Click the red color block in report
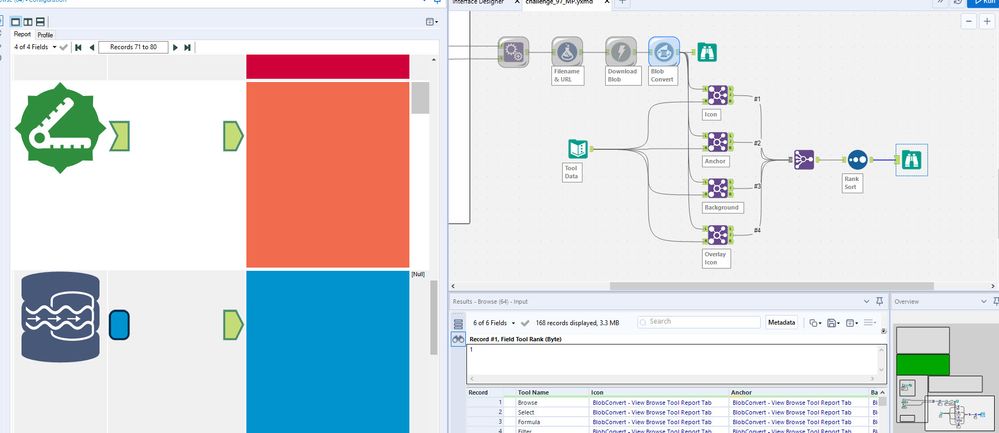 coord(327,67)
